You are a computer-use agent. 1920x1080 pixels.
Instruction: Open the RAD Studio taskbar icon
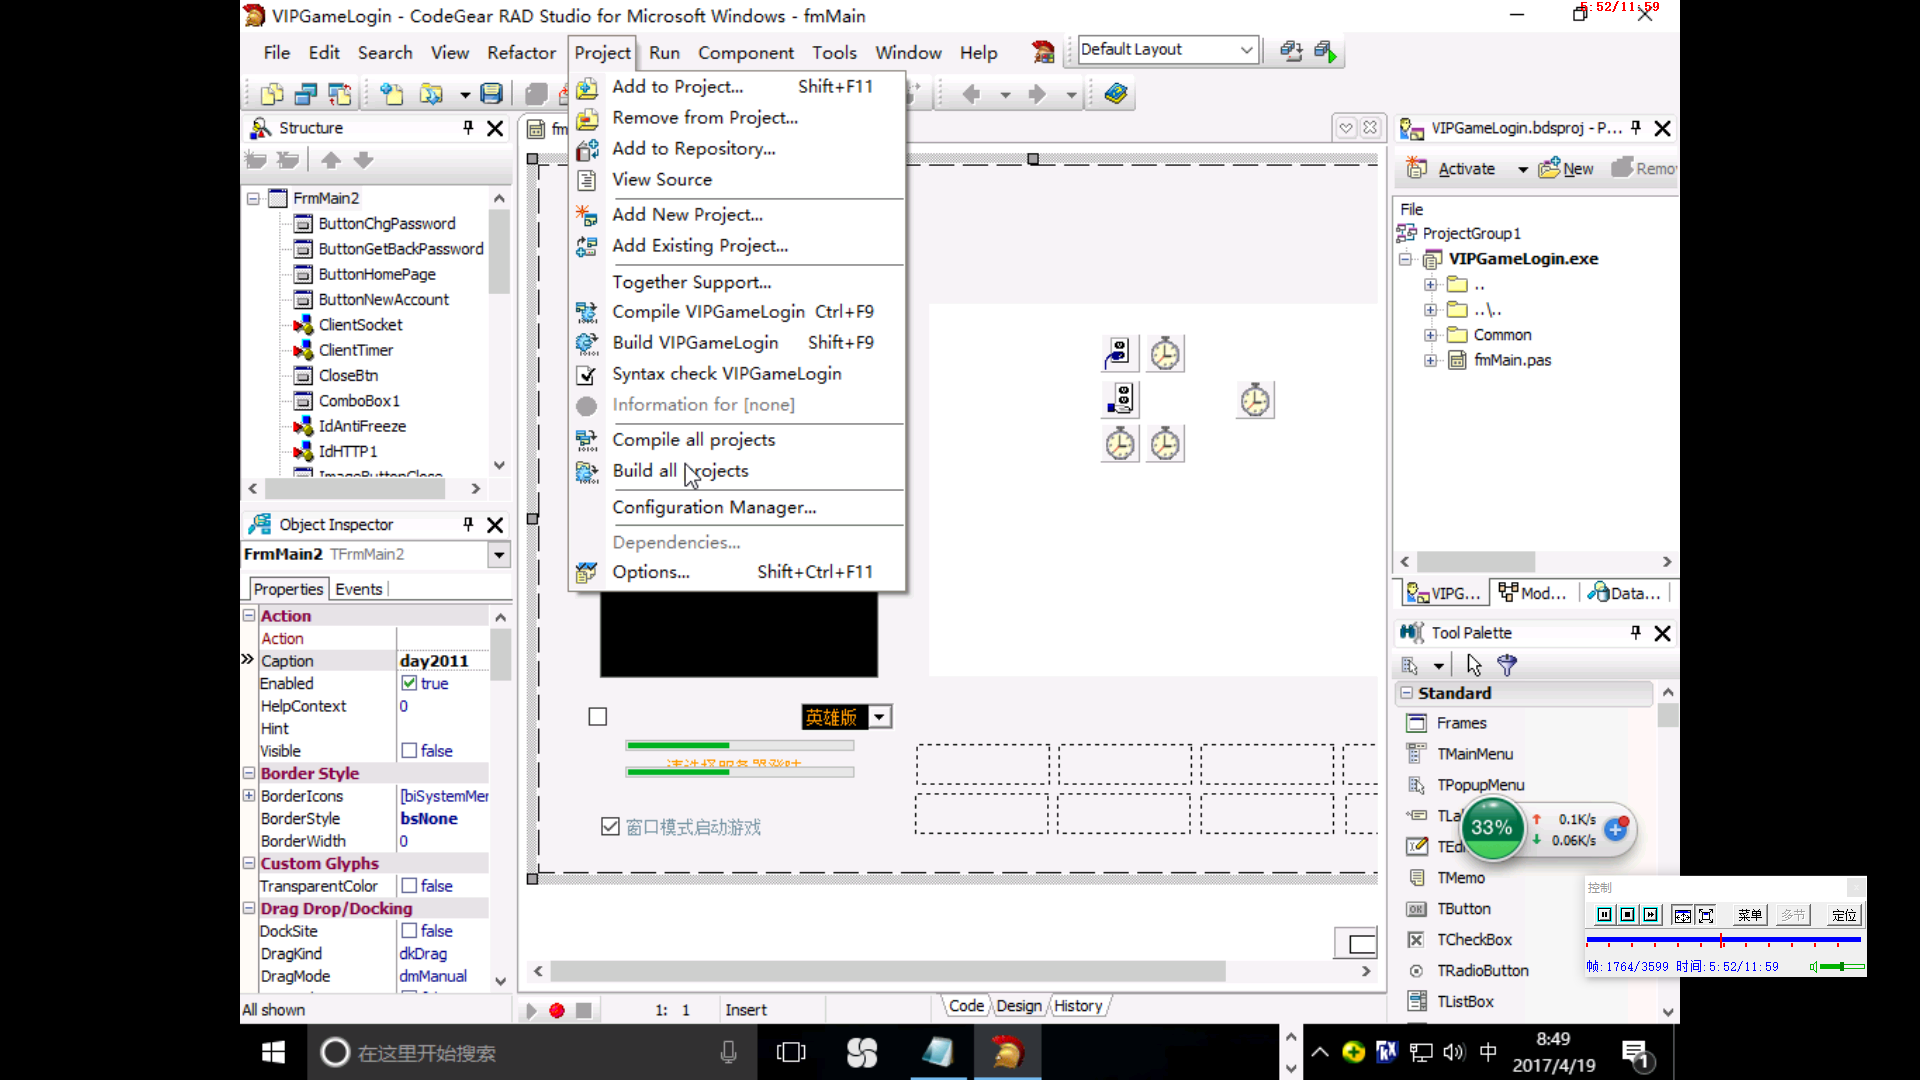coord(1007,1052)
